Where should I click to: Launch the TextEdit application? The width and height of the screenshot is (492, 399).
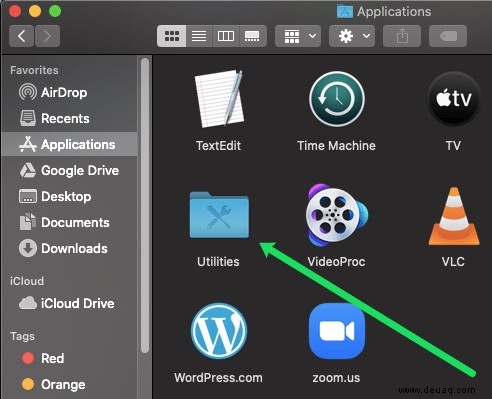pos(219,98)
